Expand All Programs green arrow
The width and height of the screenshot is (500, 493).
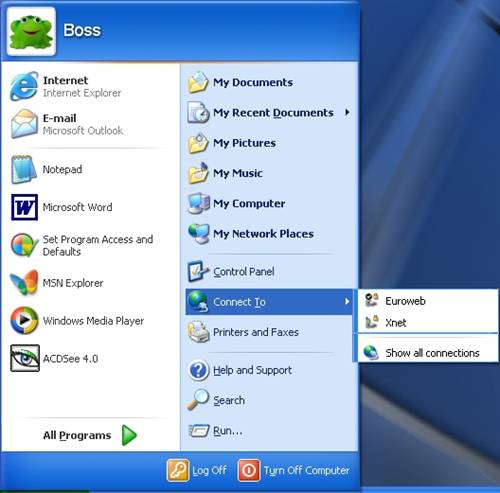[x=129, y=435]
